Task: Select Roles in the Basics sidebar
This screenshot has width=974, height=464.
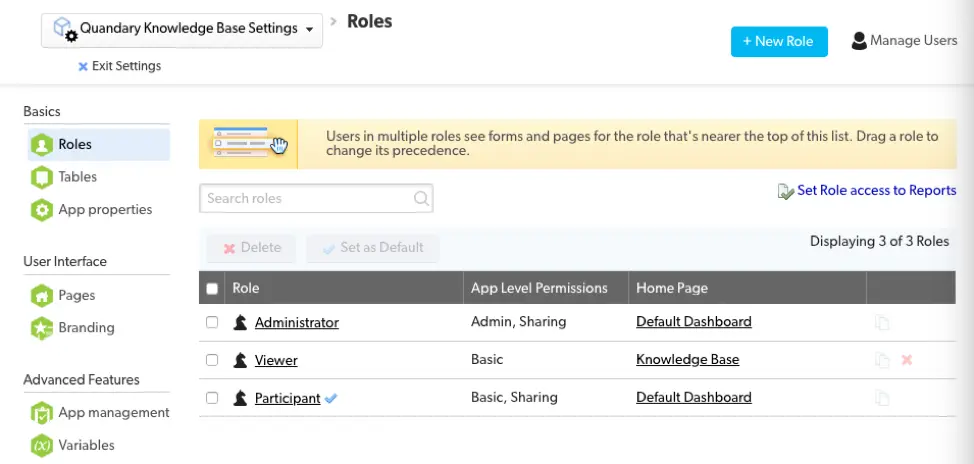Action: 99,144
